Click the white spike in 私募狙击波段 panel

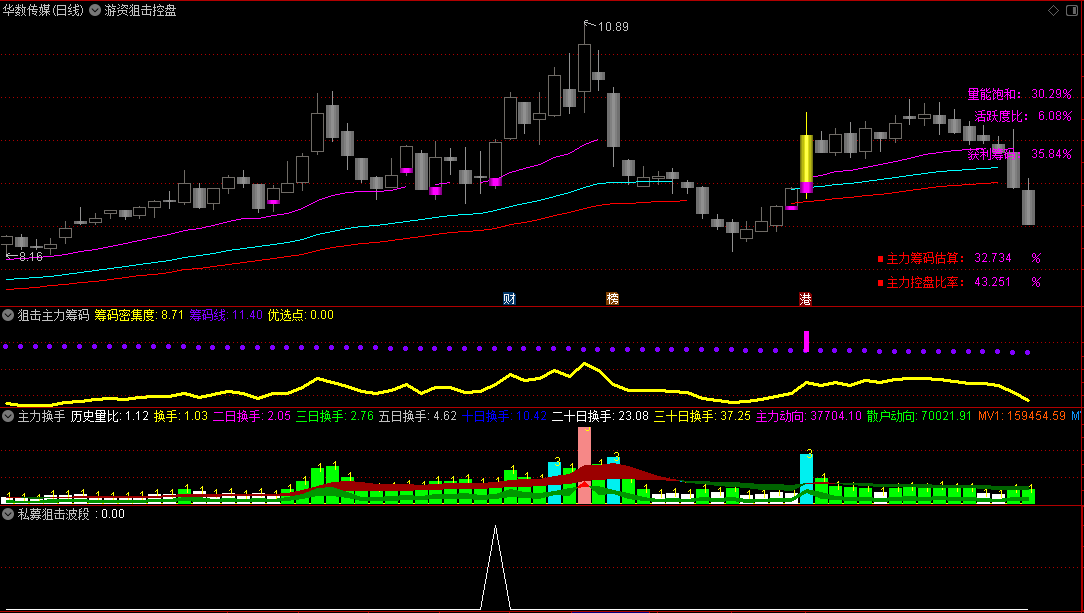(x=496, y=568)
